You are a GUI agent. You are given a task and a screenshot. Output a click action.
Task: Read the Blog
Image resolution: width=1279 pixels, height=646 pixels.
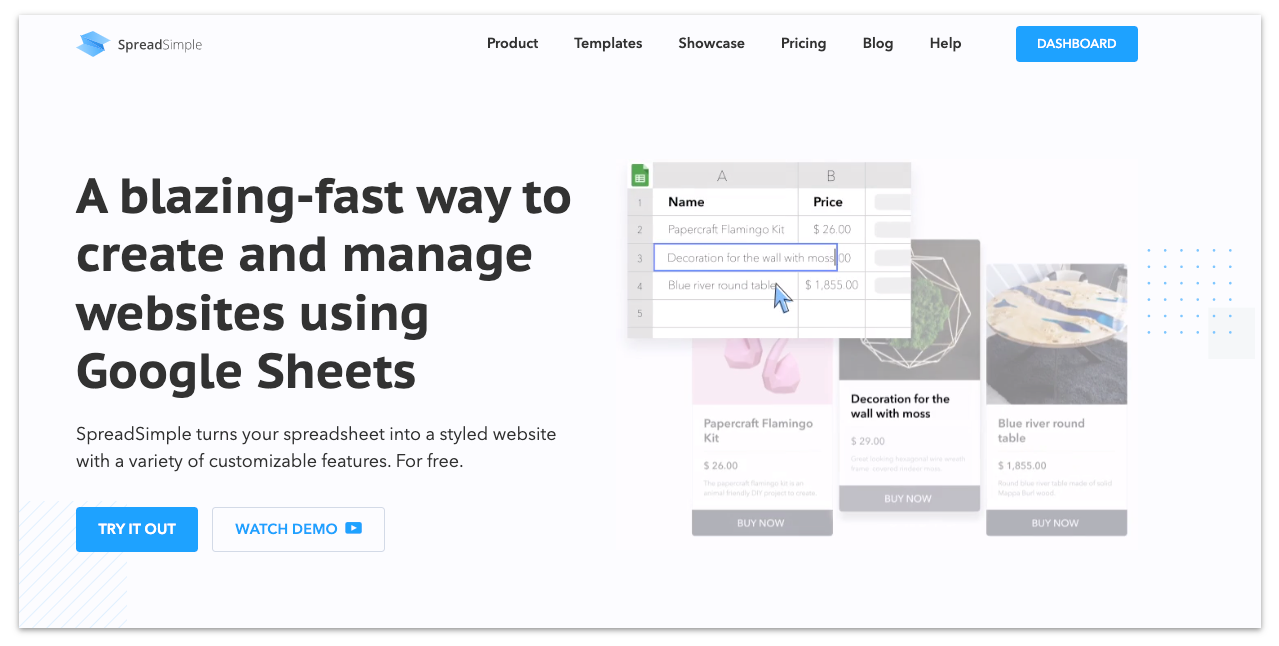[877, 43]
